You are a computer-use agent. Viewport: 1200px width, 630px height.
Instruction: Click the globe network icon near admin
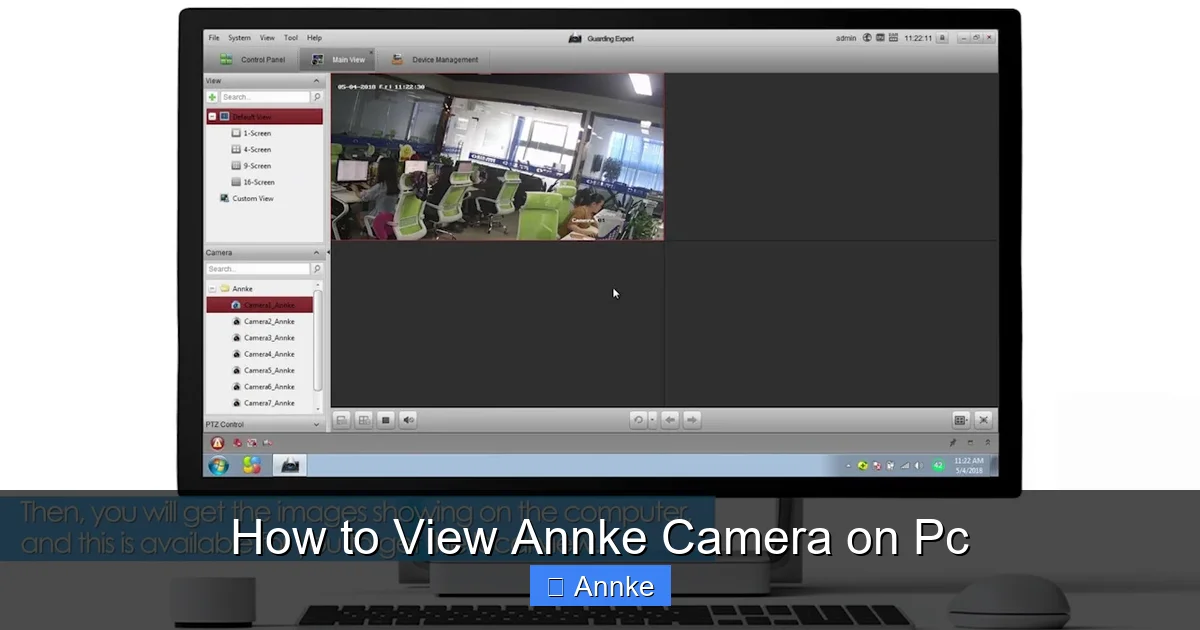pos(867,38)
